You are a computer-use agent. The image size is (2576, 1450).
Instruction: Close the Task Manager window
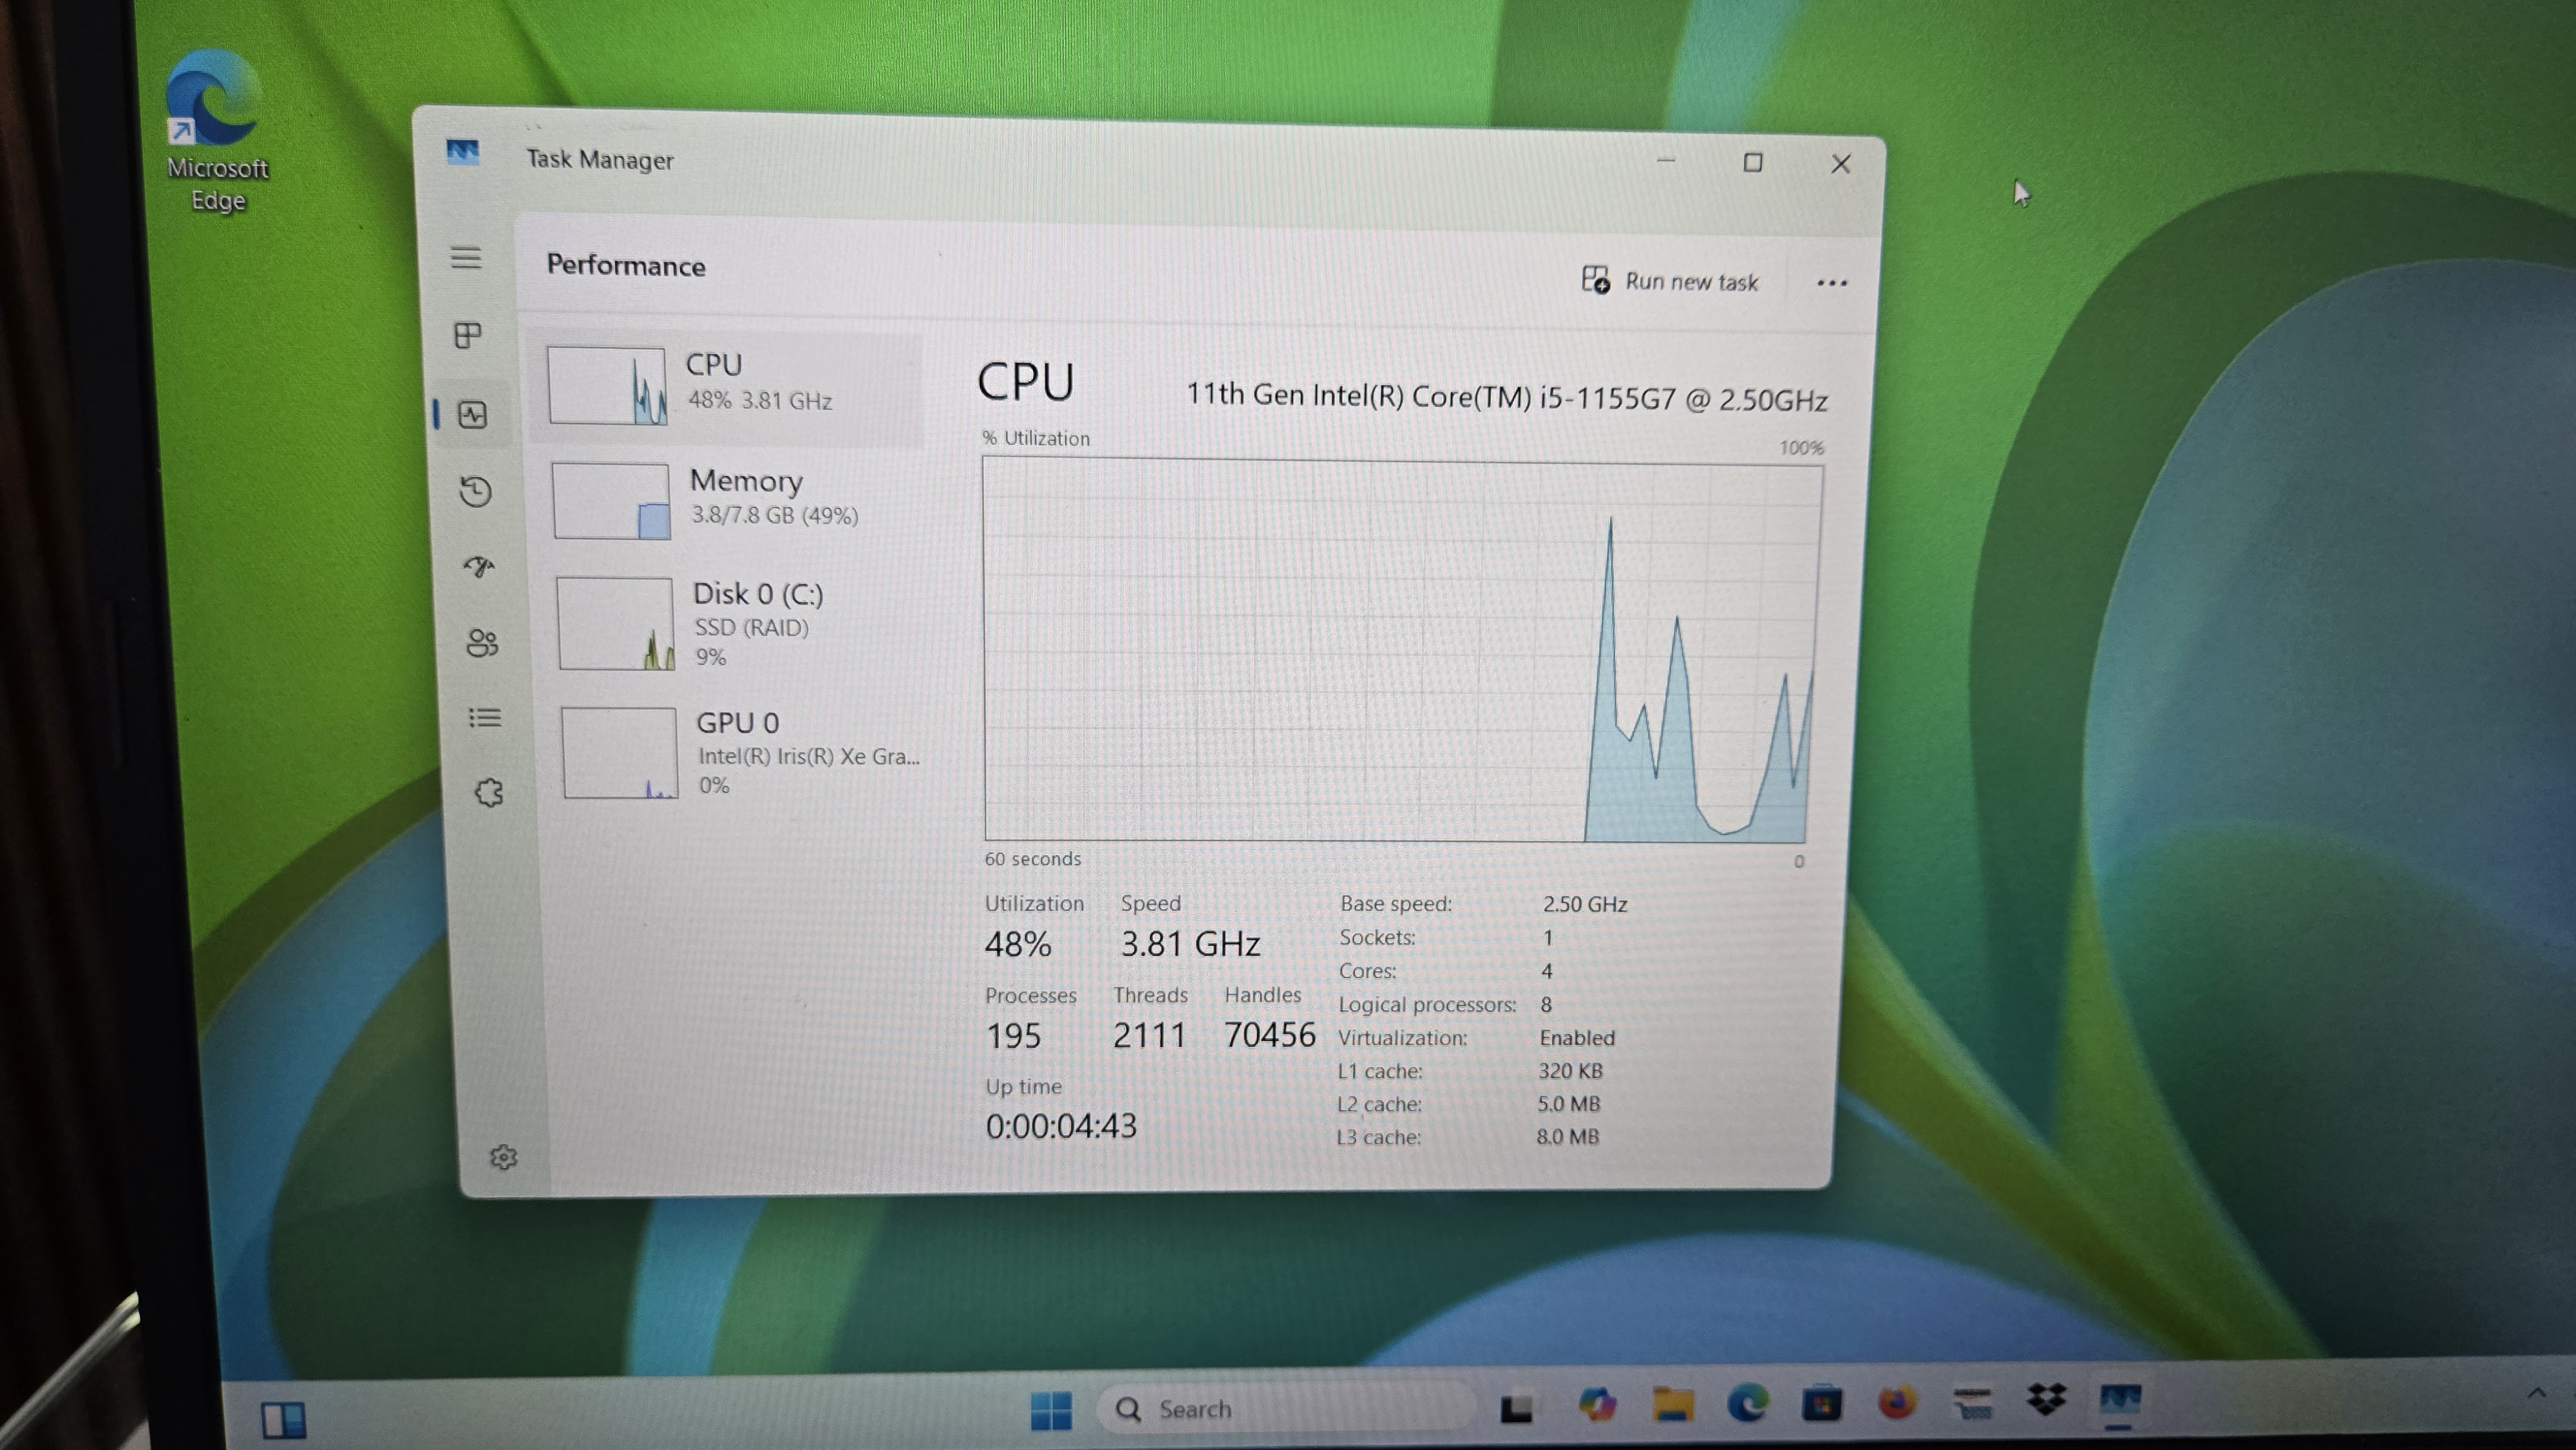(1841, 164)
